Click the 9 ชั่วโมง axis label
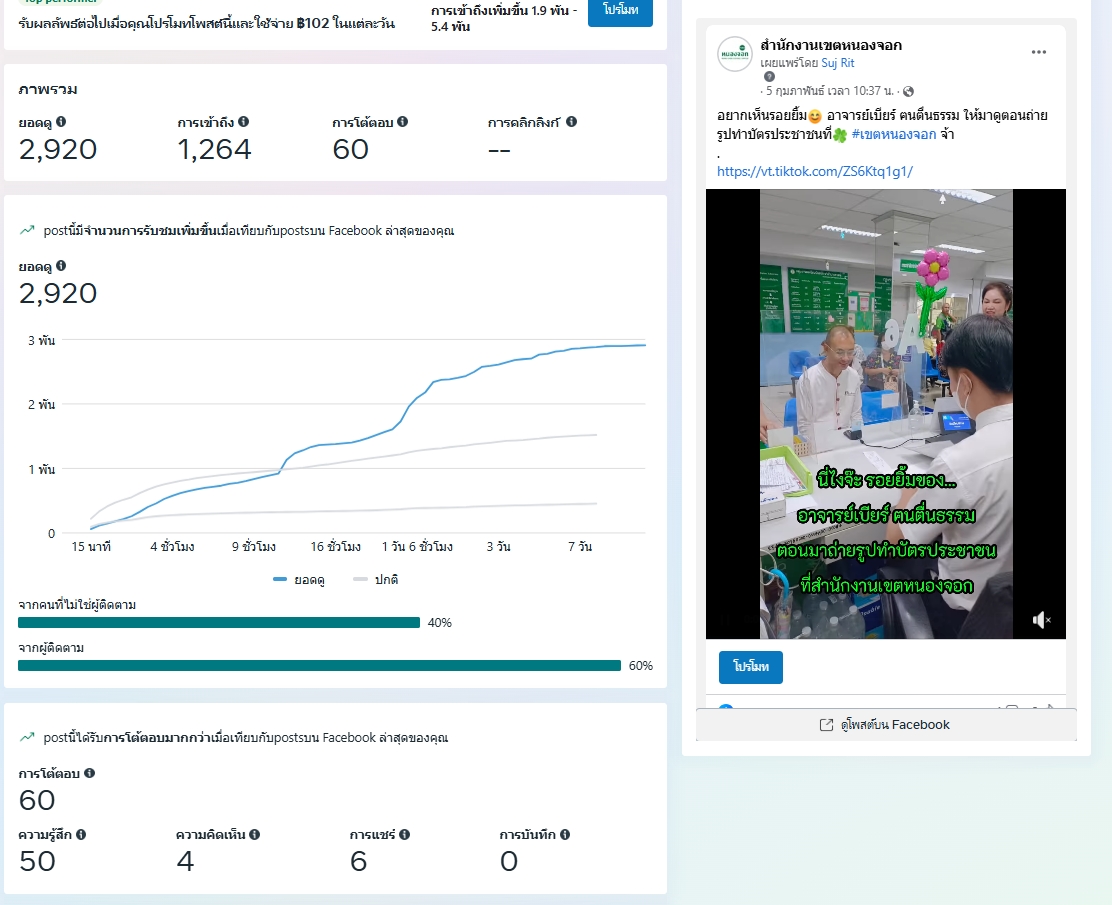Viewport: 1112px width, 905px height. pos(254,546)
